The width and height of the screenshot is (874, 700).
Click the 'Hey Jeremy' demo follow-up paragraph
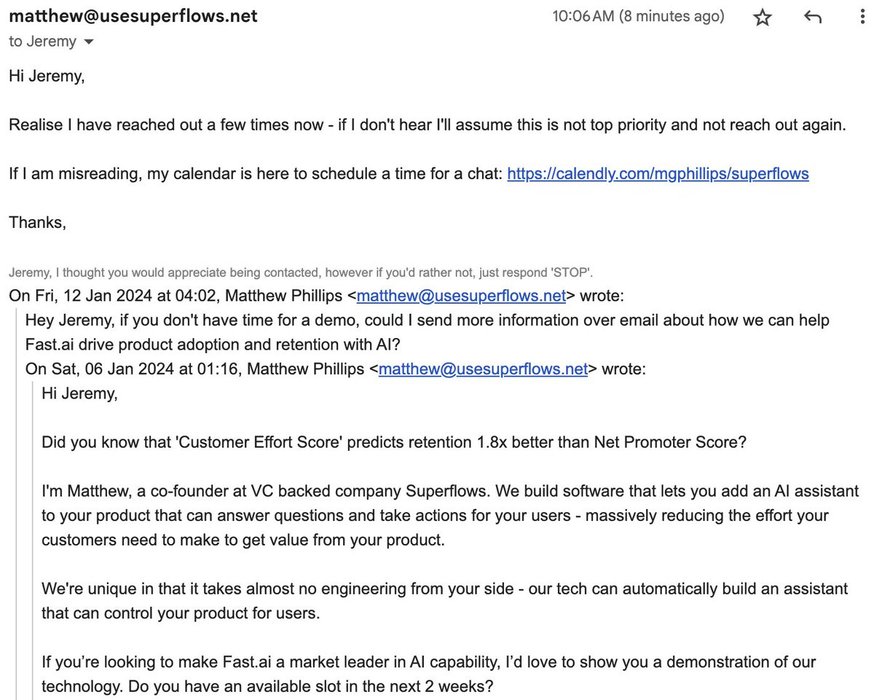pos(427,332)
